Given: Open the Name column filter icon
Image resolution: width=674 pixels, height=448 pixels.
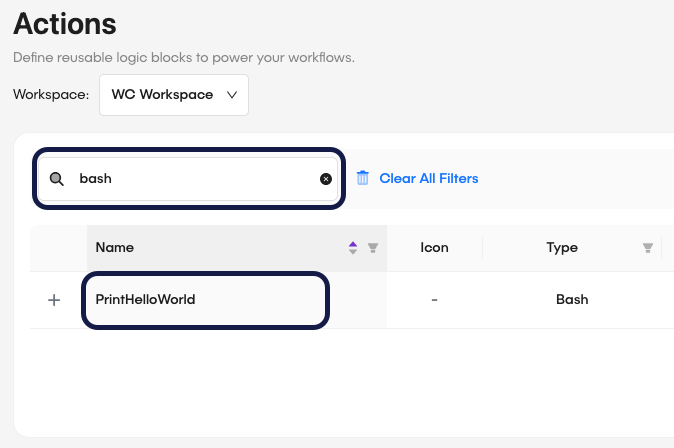Looking at the screenshot, I should point(372,248).
